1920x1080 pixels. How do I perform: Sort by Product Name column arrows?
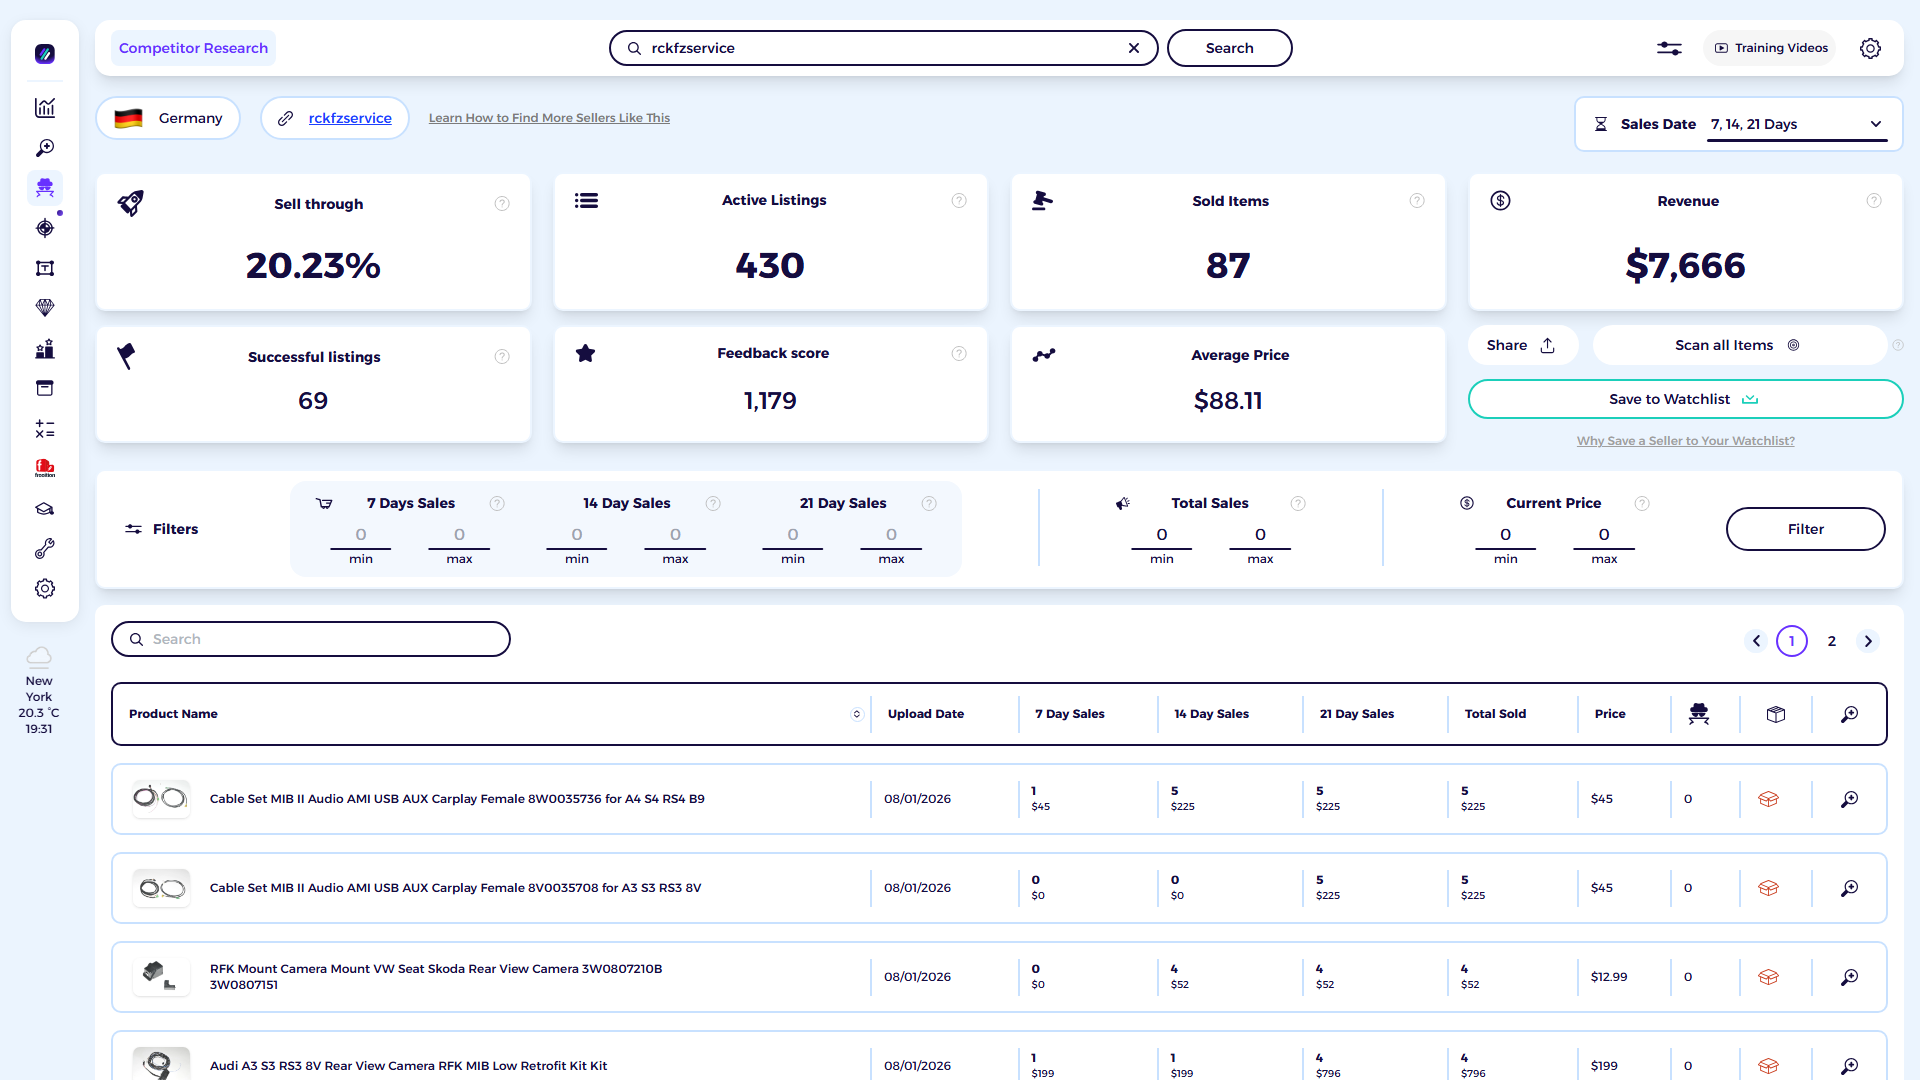click(x=857, y=714)
